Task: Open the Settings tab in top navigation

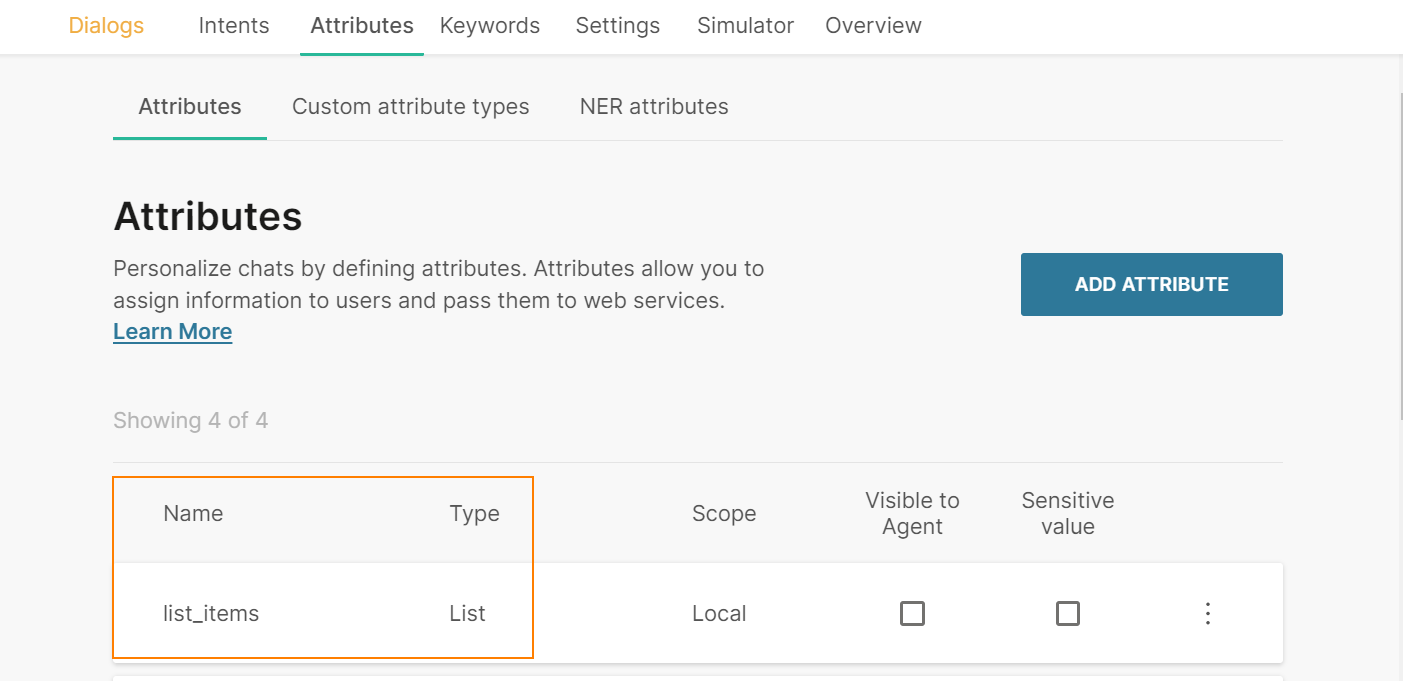Action: [618, 26]
